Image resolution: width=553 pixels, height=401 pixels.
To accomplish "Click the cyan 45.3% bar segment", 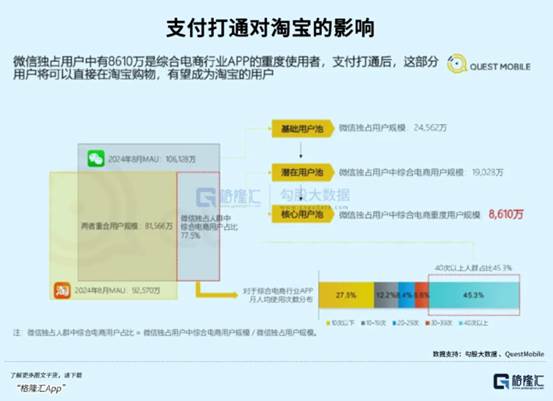I will [474, 295].
